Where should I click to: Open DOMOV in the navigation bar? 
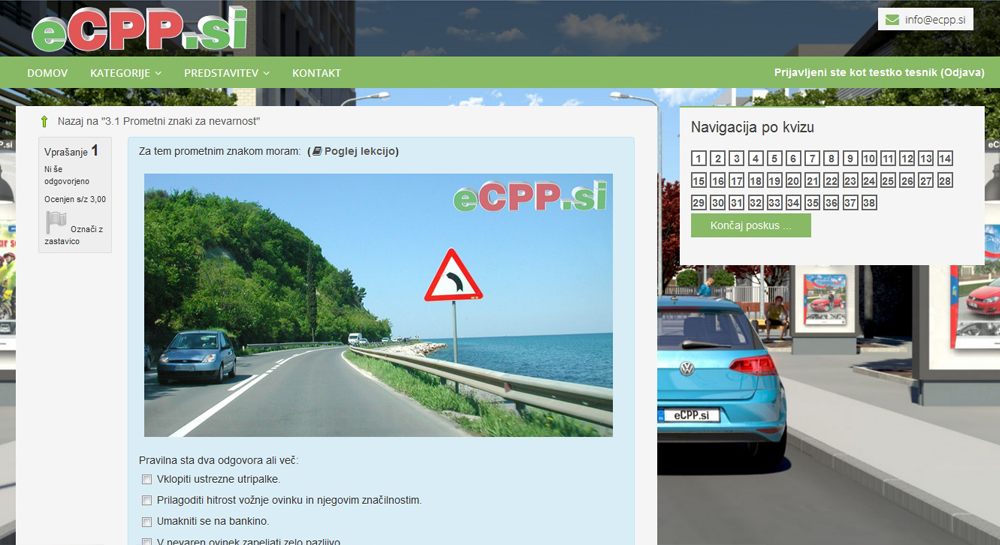tap(47, 73)
